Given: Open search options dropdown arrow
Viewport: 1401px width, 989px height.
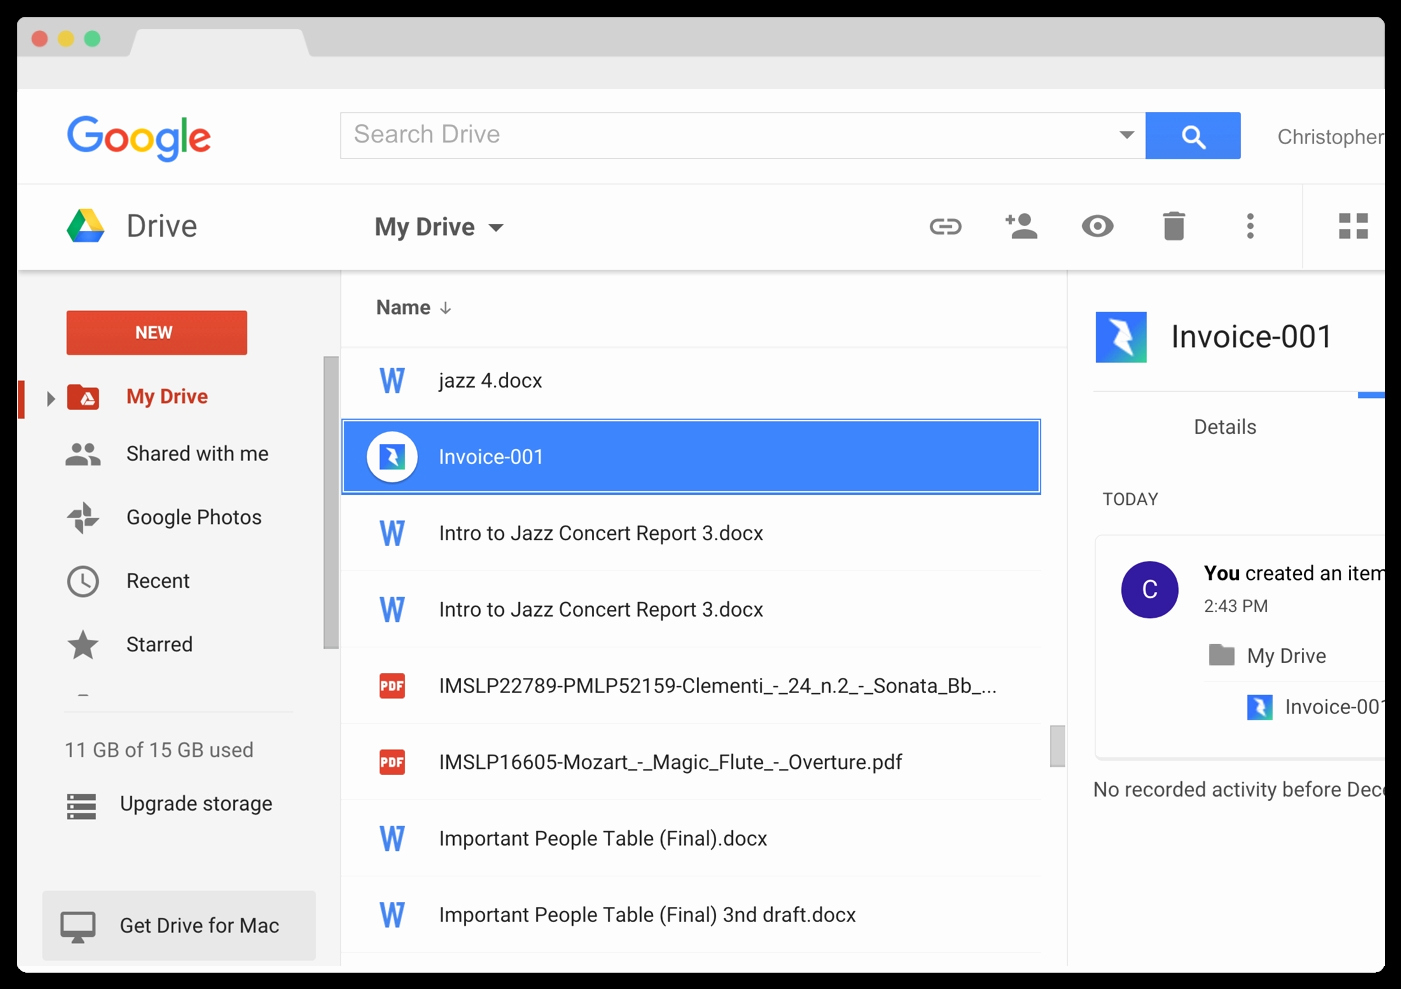Looking at the screenshot, I should click(1126, 135).
